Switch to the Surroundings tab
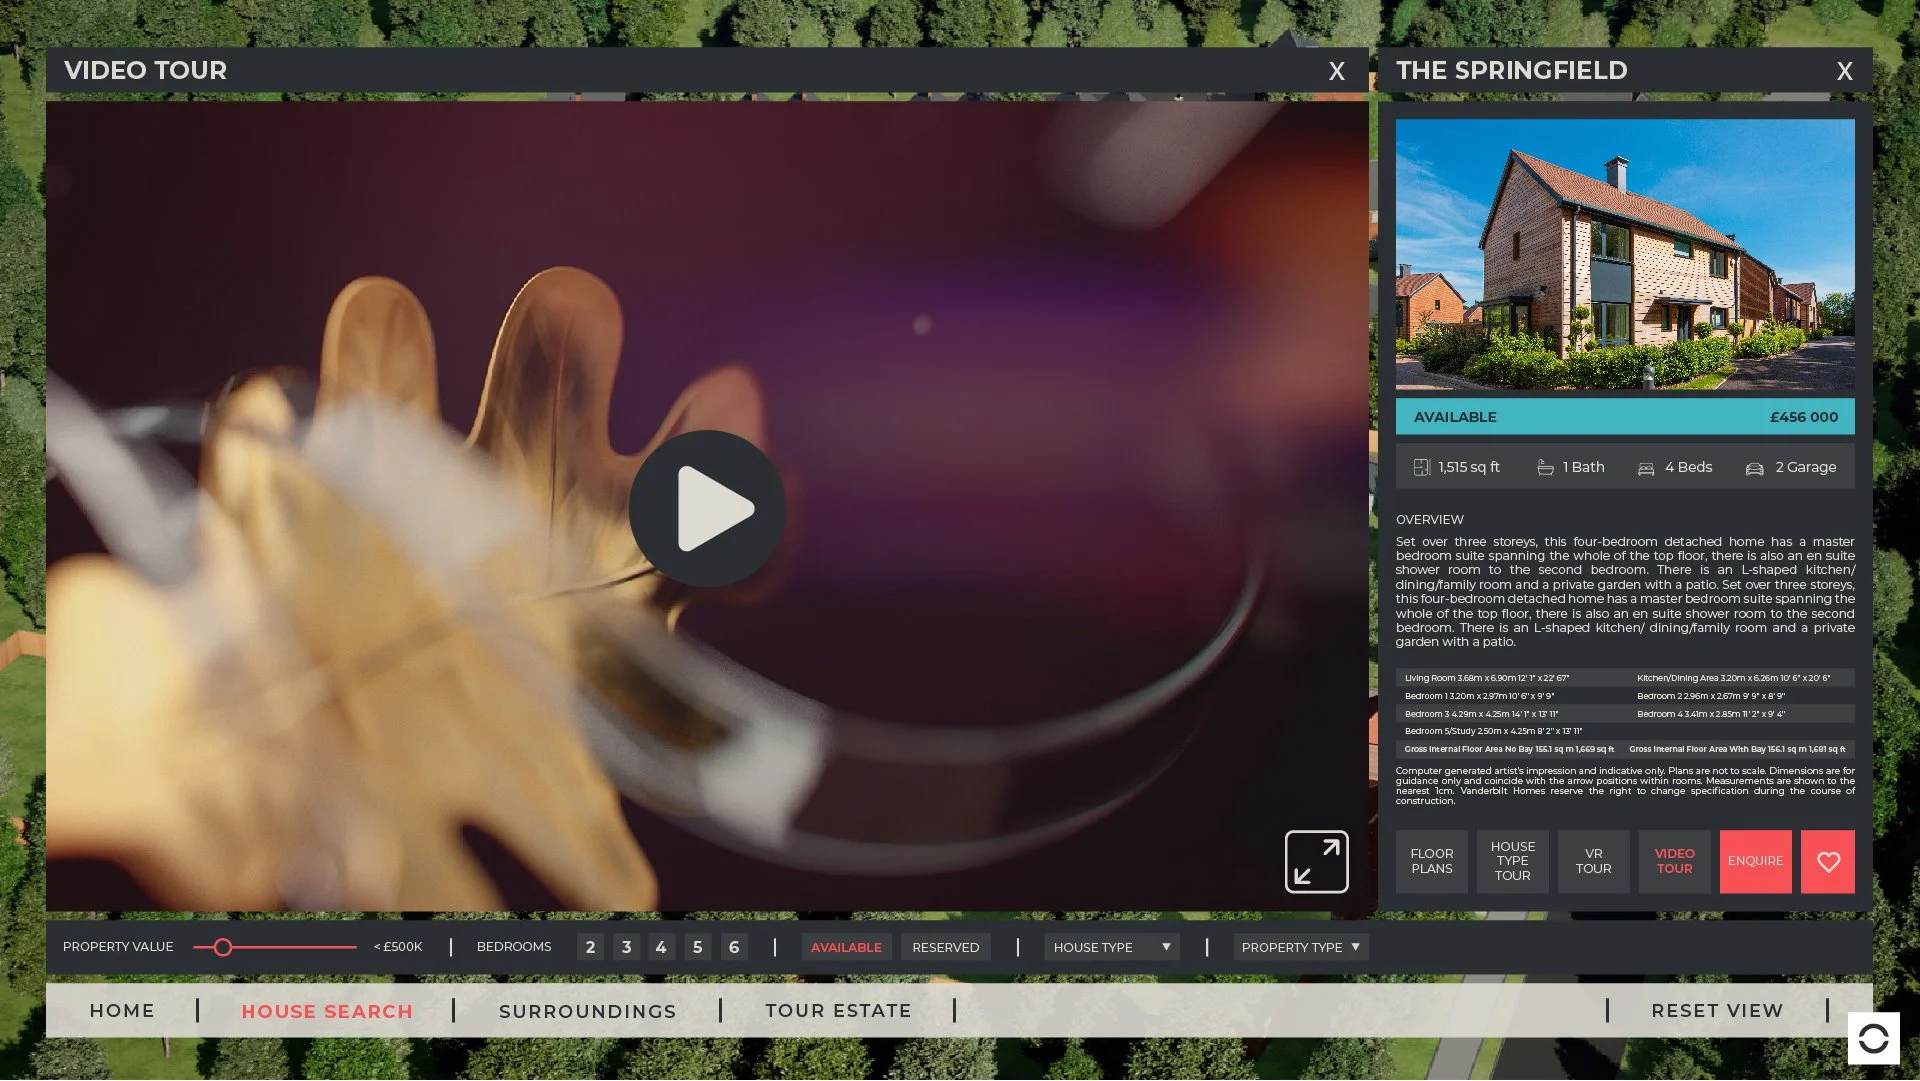The height and width of the screenshot is (1081, 1920). [587, 1011]
